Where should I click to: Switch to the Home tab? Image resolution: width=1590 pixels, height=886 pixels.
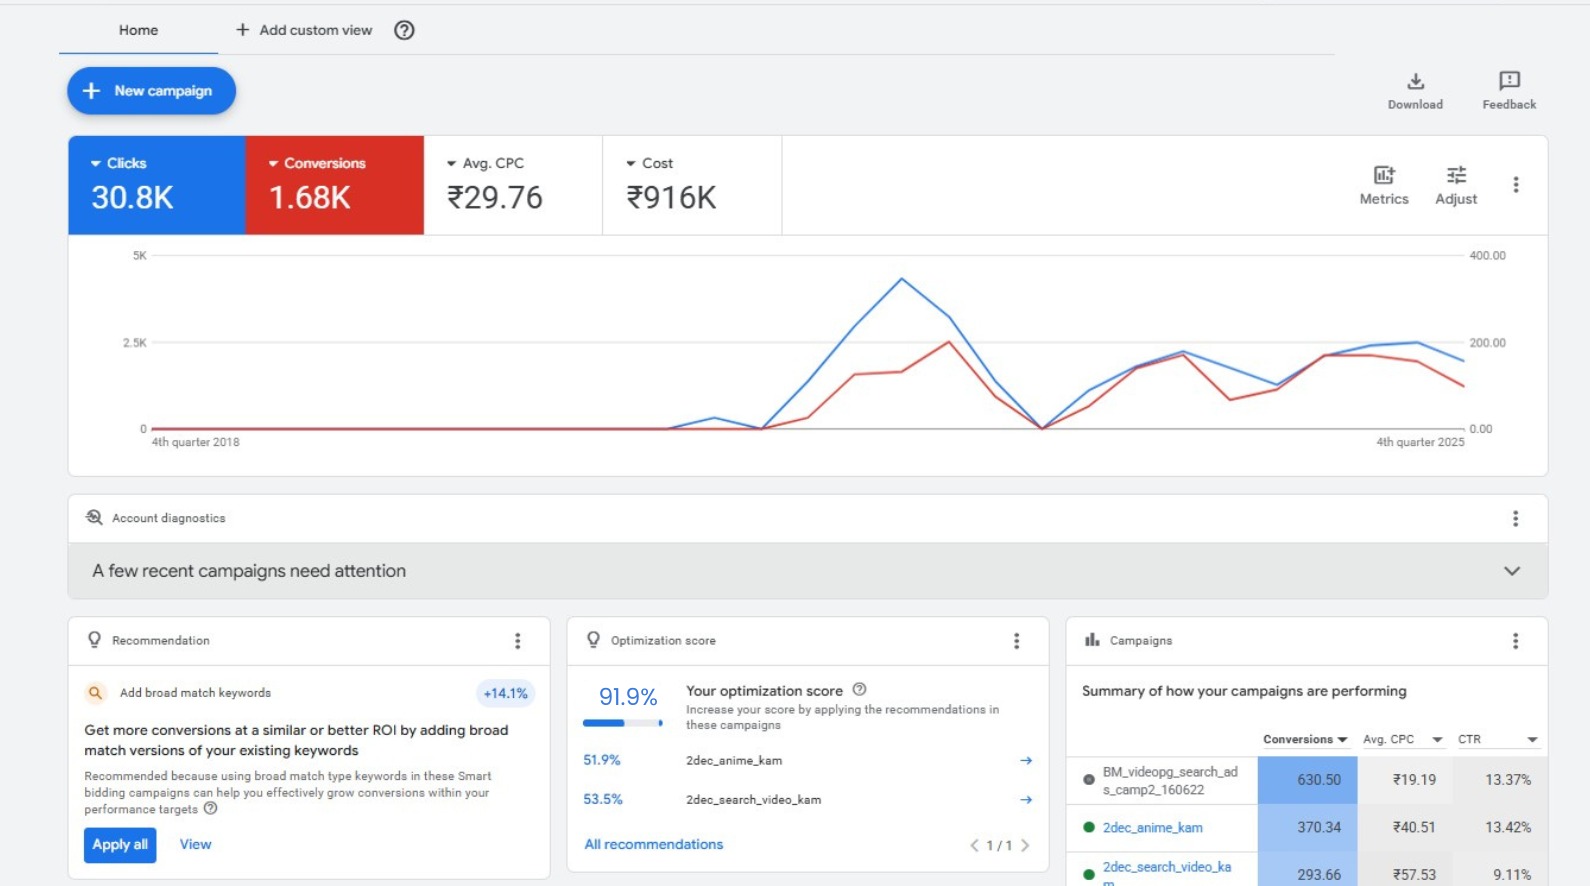pyautogui.click(x=138, y=30)
